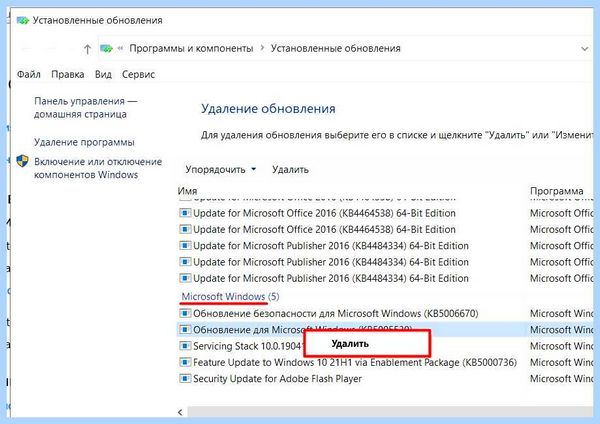Viewport: 600px width, 424px height.
Task: Open the address bar history dropdown chevron
Action: click(584, 49)
